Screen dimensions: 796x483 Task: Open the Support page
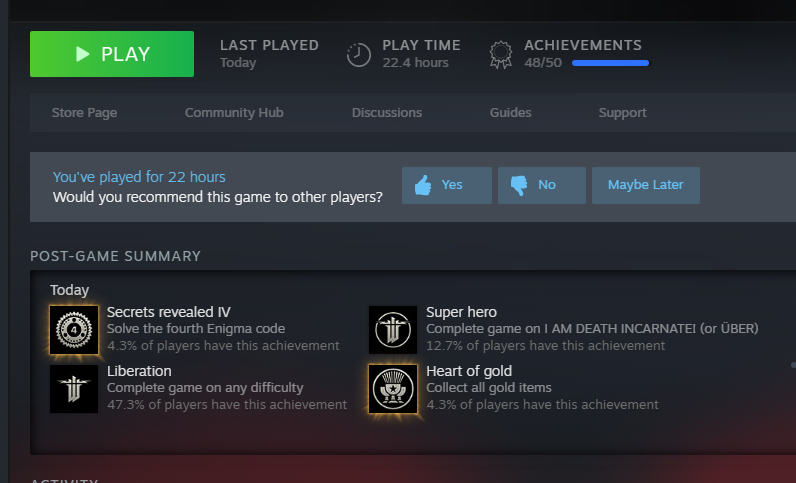pyautogui.click(x=622, y=113)
